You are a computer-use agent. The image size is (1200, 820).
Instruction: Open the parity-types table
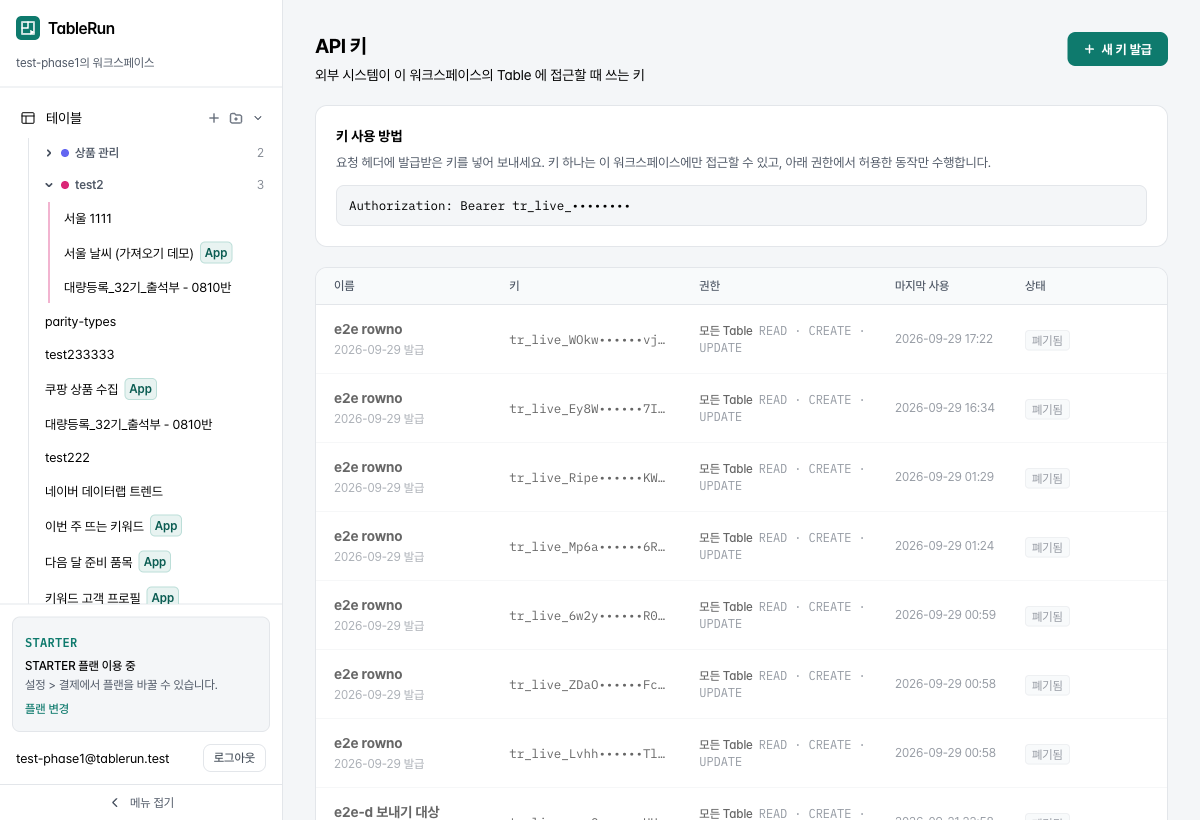tap(80, 322)
